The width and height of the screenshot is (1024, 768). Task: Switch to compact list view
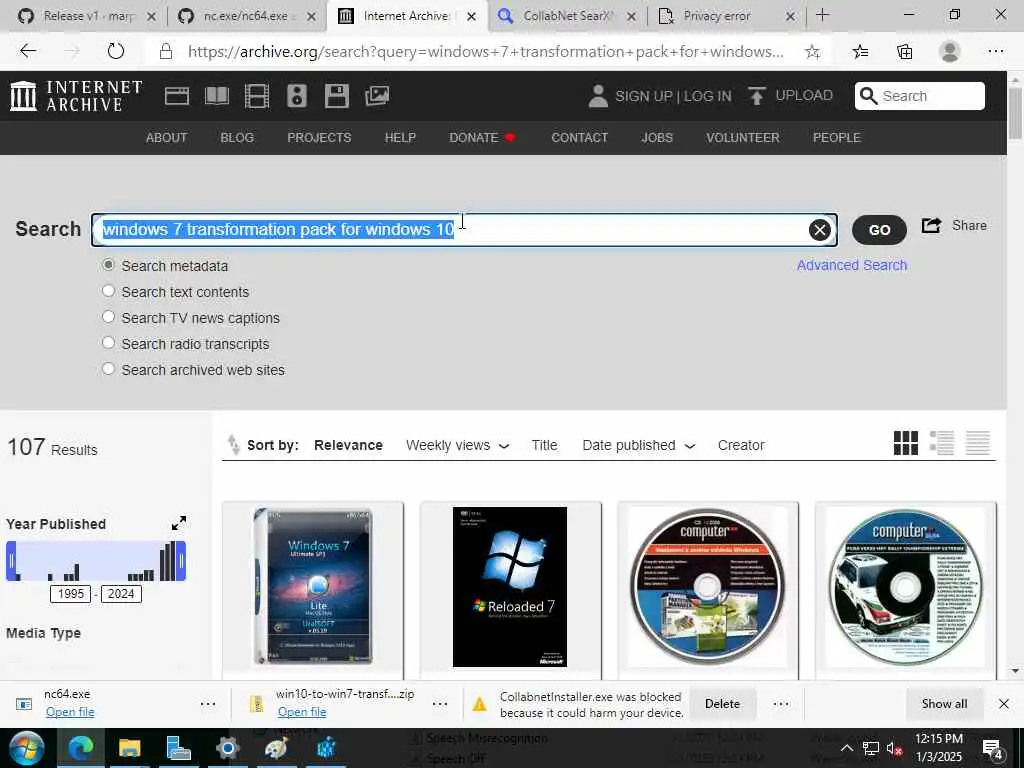click(978, 443)
